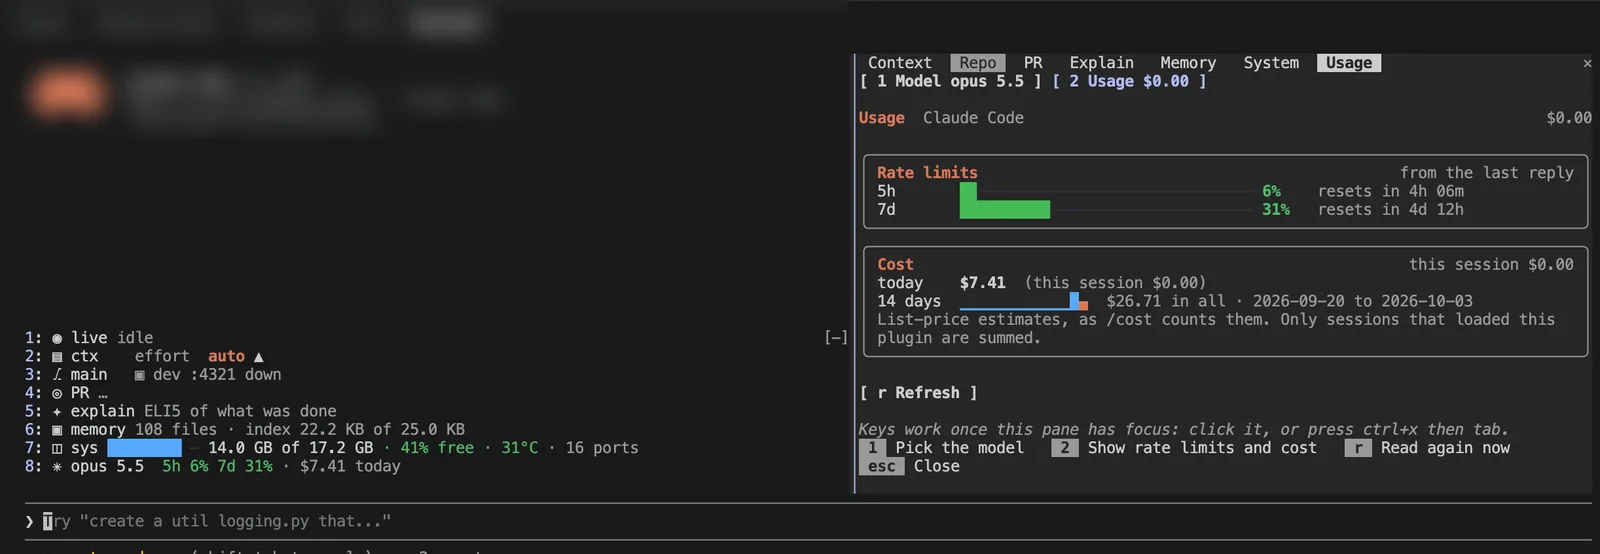The image size is (1600, 554).
Task: Click 'live idle' status row
Action: [112, 338]
